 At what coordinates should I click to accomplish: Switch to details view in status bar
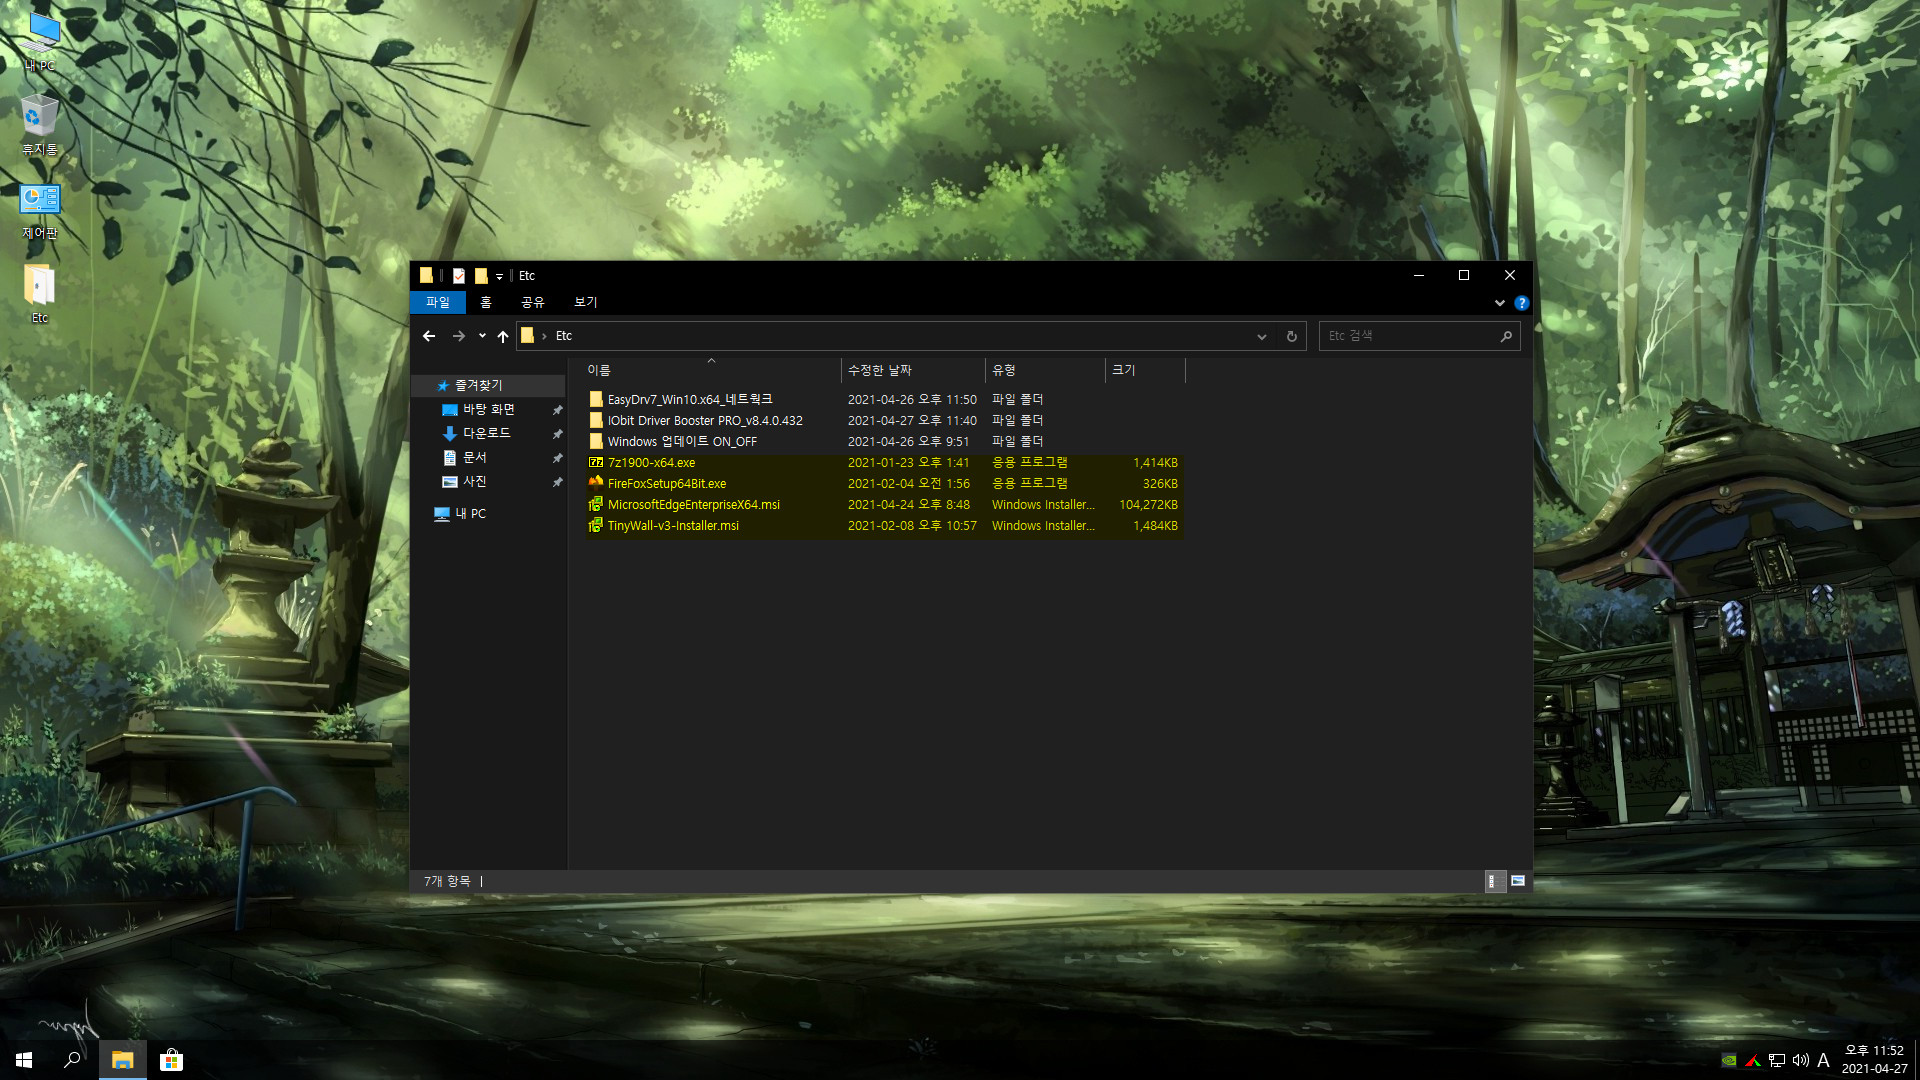coord(1494,881)
